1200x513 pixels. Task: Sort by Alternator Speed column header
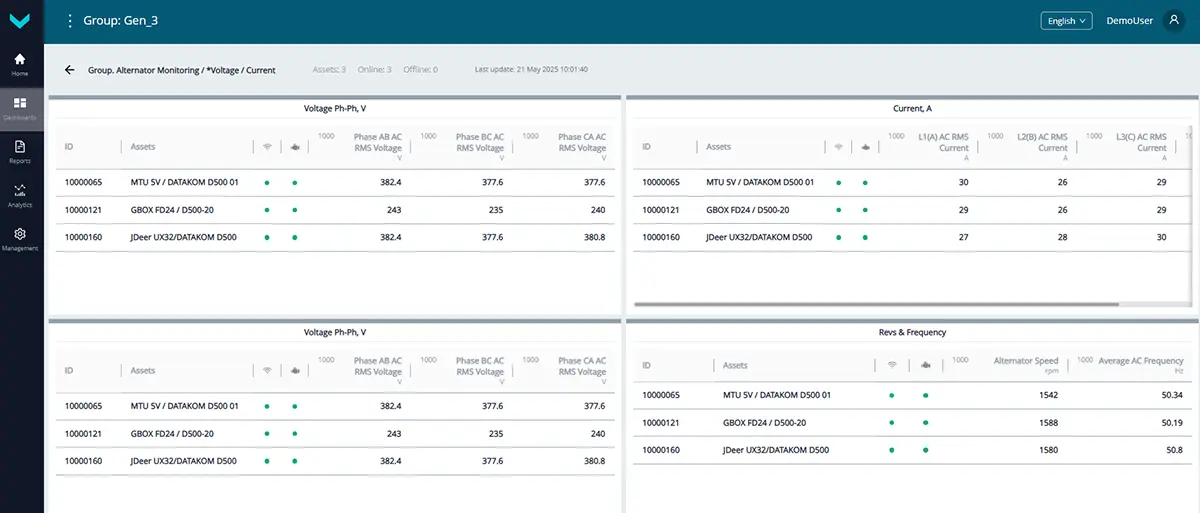[1025, 361]
